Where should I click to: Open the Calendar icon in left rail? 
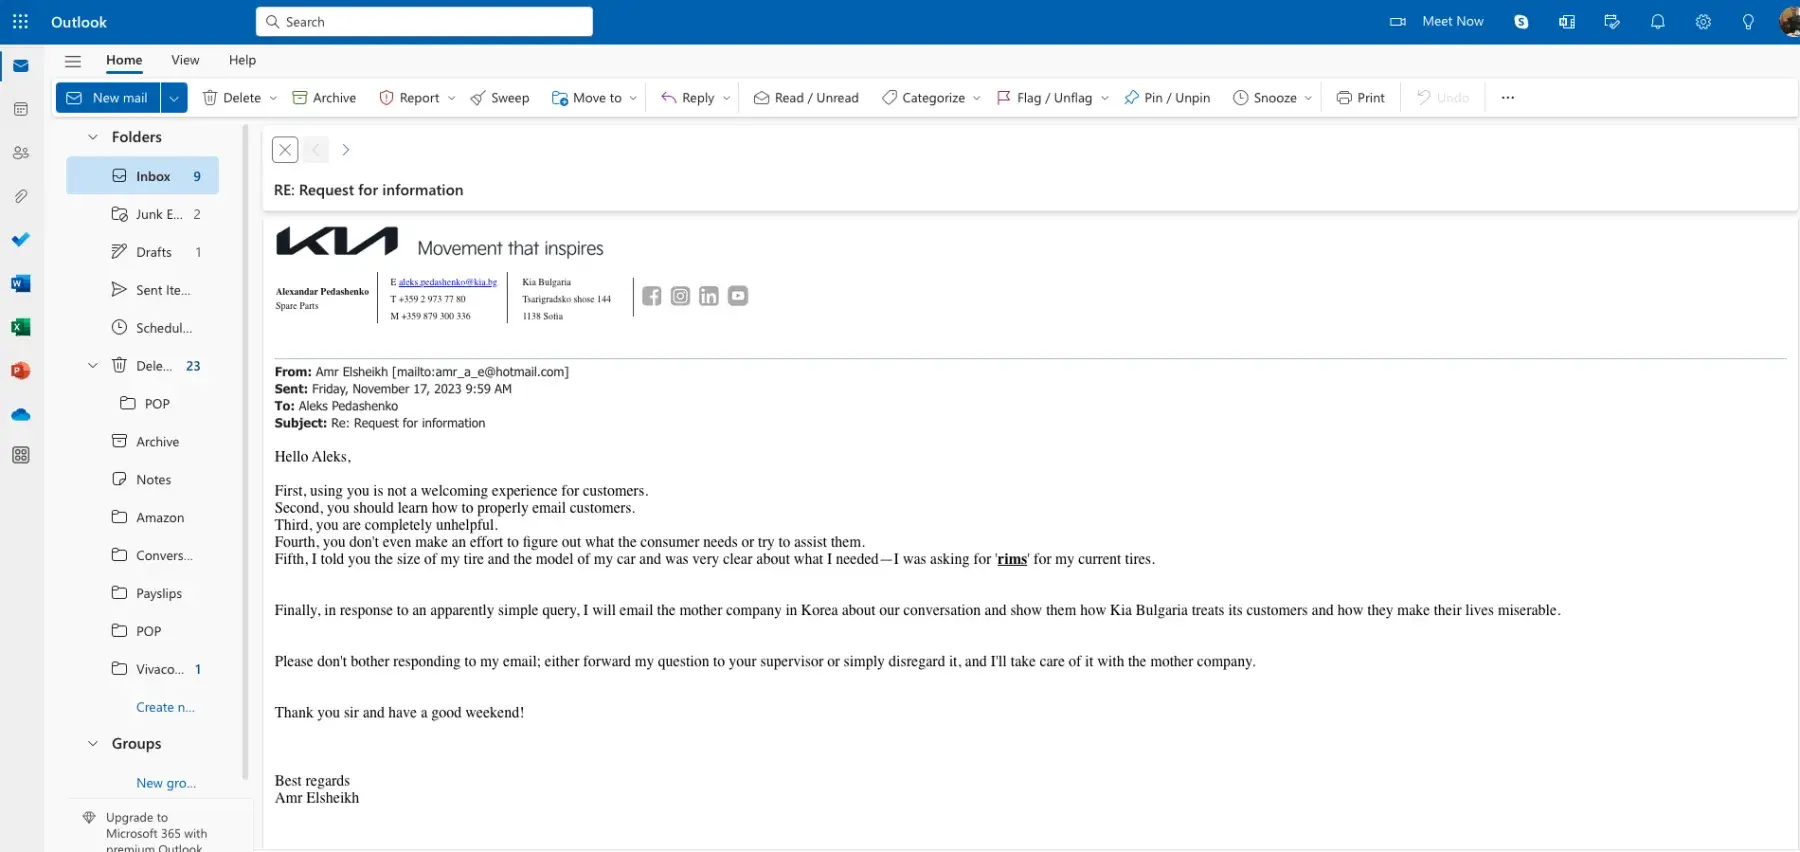(21, 109)
